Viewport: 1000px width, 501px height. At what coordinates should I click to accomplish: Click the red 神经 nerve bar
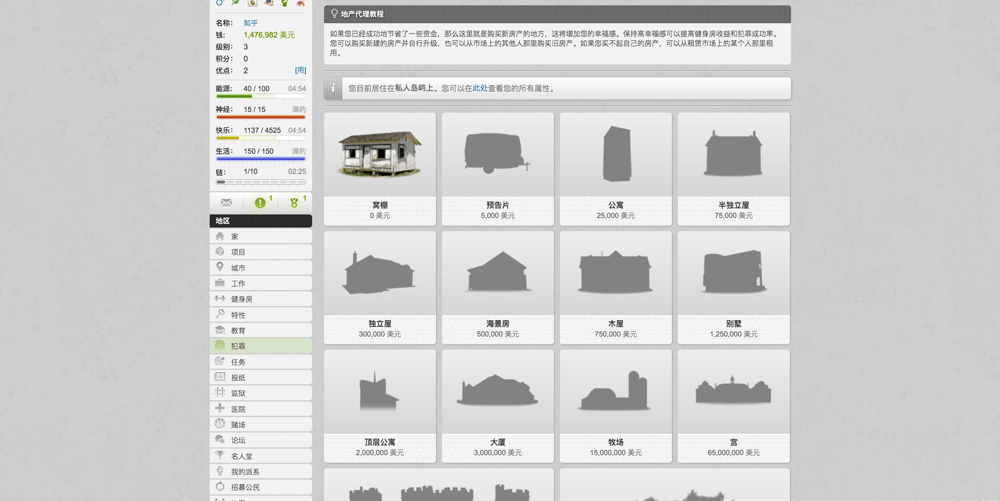coord(261,117)
